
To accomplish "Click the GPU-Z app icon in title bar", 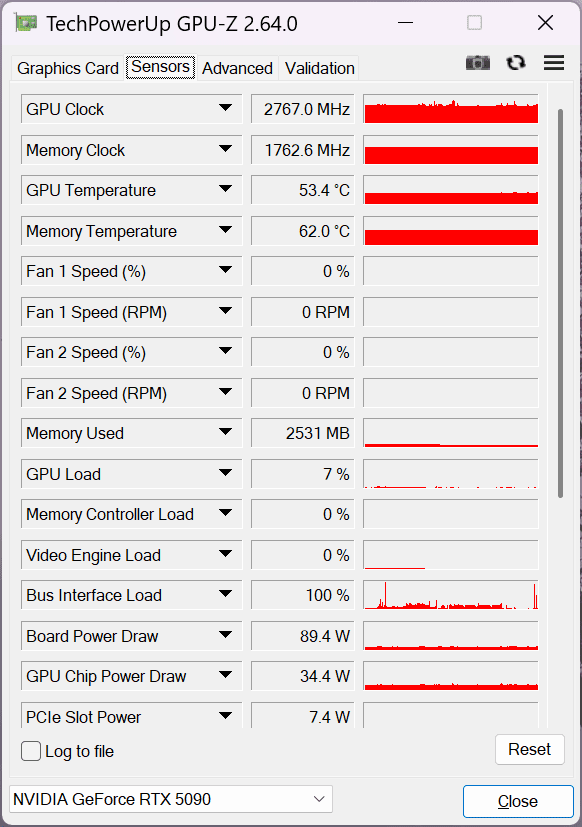I will point(25,23).
